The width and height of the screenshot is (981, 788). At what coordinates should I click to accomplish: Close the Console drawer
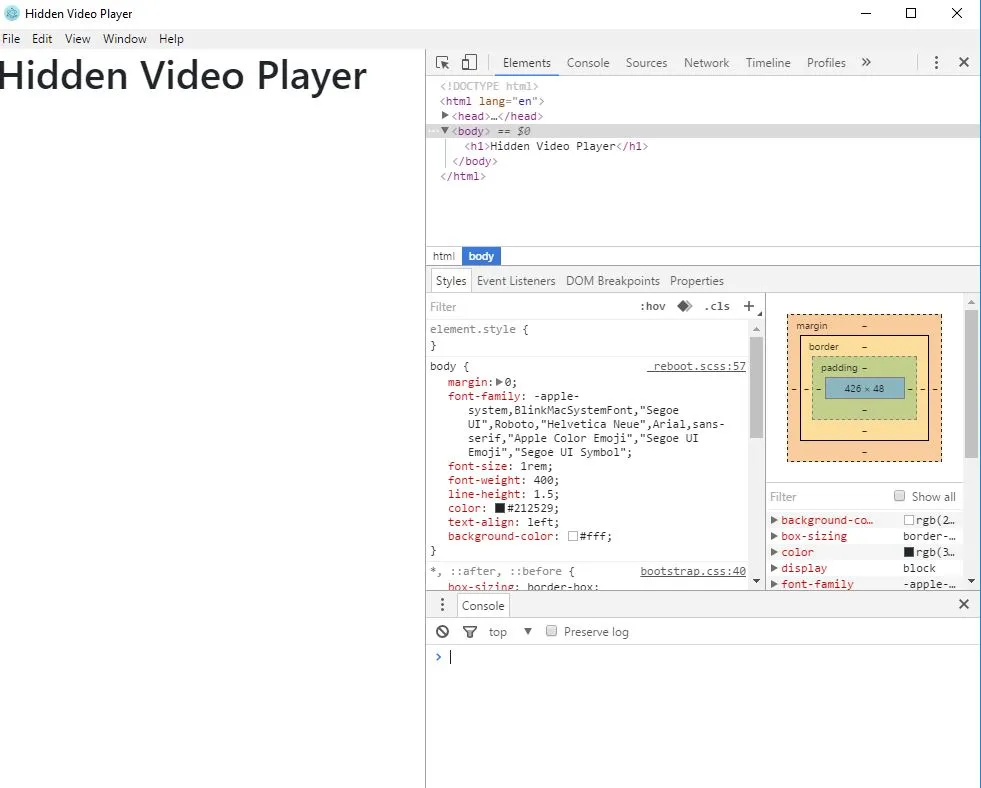click(963, 604)
